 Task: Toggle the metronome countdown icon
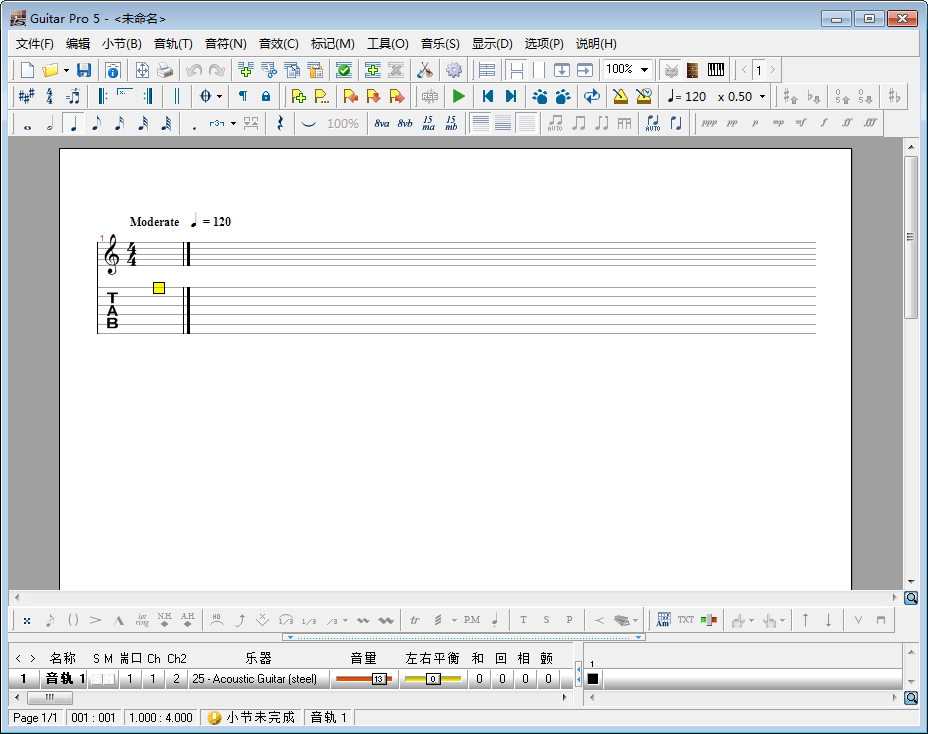click(x=643, y=96)
